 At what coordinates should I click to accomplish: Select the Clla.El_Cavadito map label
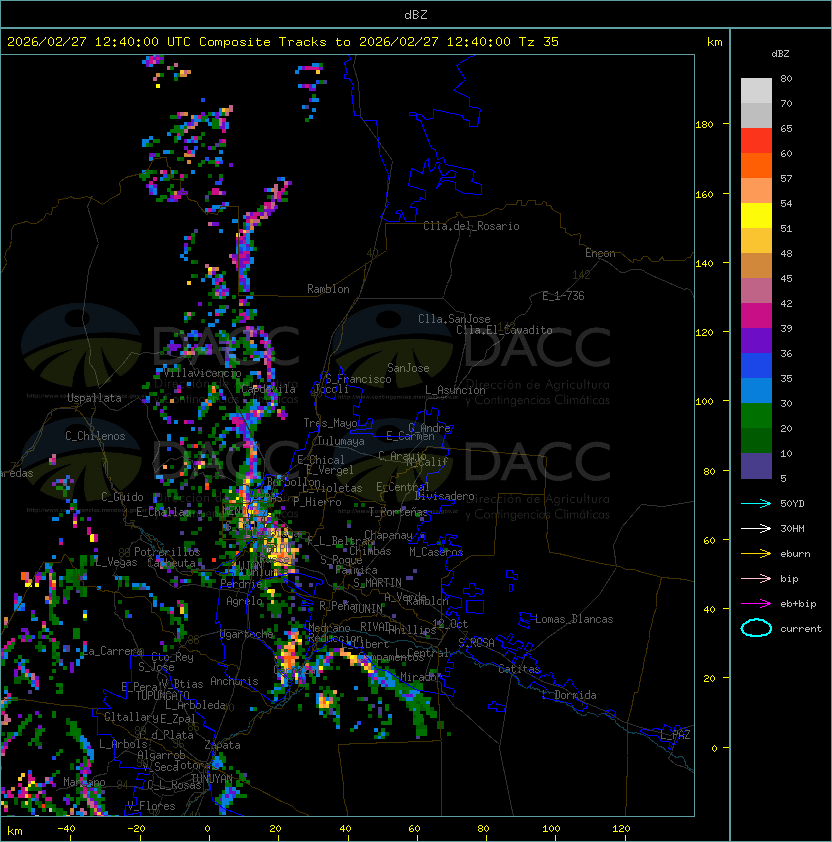pos(504,330)
